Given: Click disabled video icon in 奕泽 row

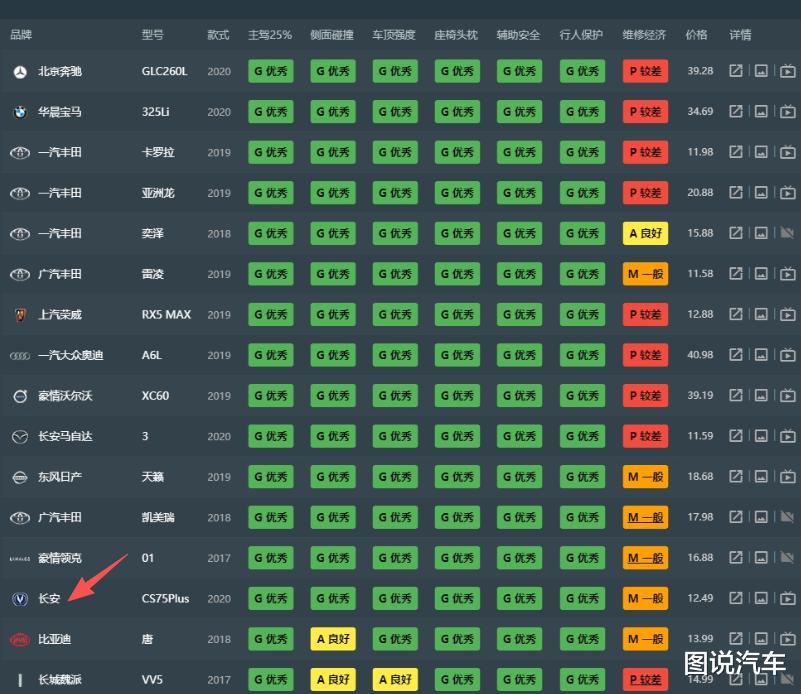Looking at the screenshot, I should 788,233.
